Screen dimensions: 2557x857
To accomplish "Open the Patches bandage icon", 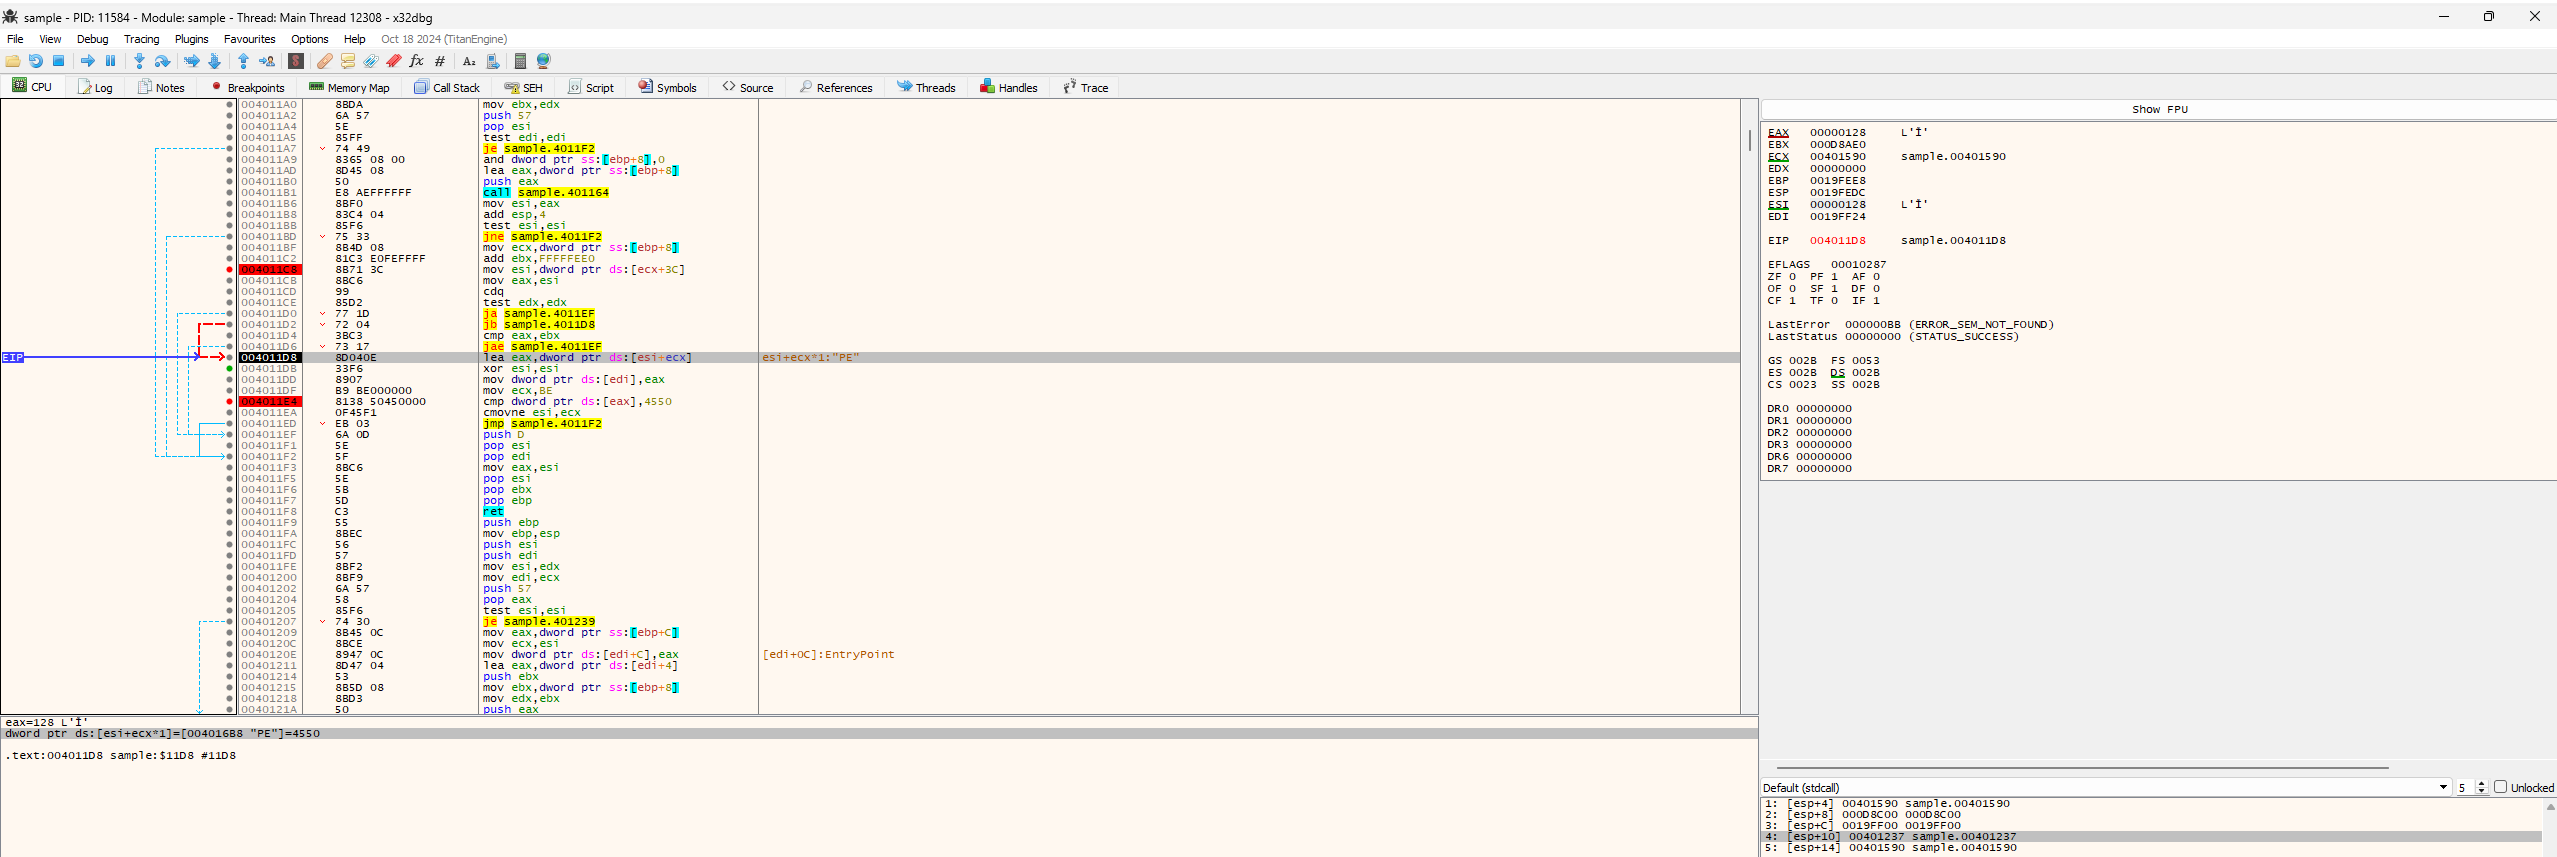I will pyautogui.click(x=324, y=61).
